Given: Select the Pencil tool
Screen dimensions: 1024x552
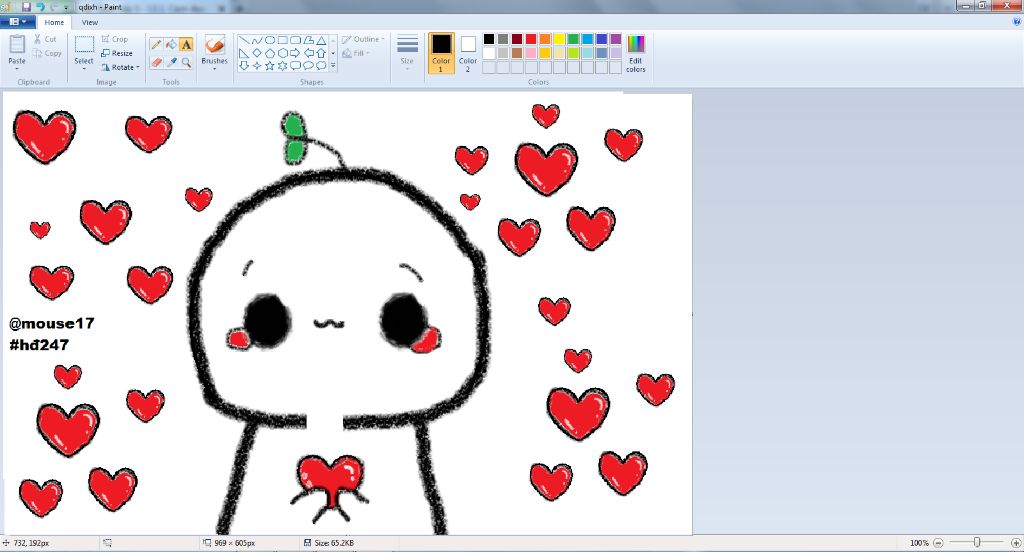Looking at the screenshot, I should (156, 44).
